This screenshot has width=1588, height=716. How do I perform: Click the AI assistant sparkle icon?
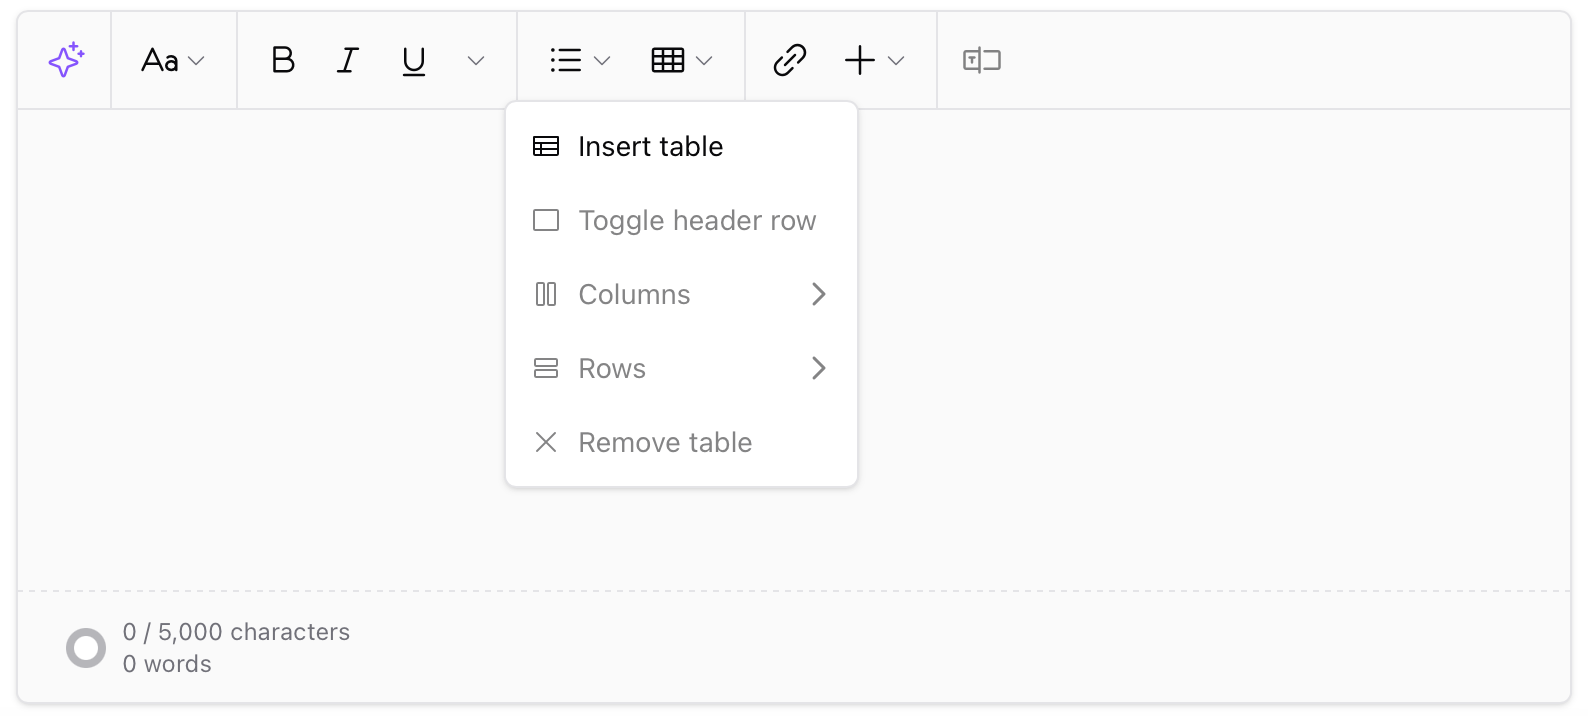(x=64, y=60)
